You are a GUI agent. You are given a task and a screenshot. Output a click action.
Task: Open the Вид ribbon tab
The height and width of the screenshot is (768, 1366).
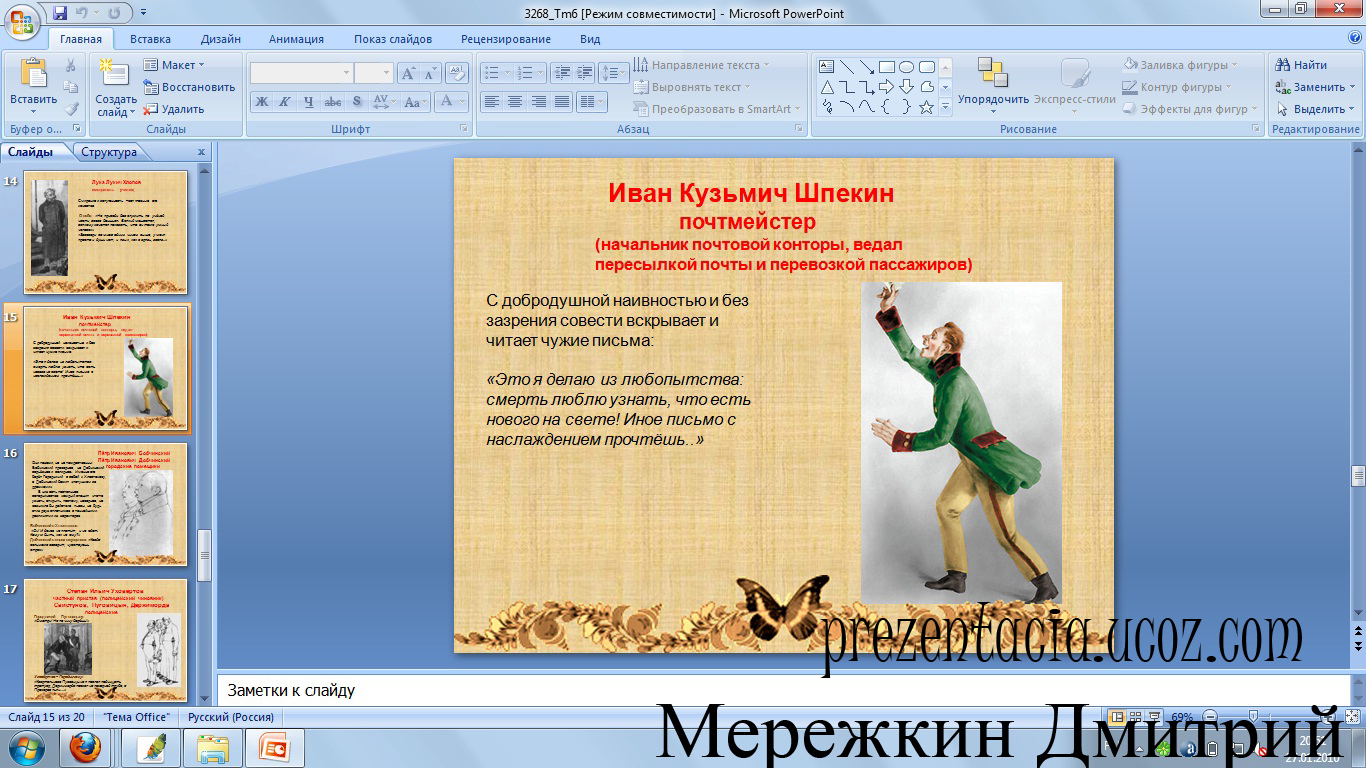[x=590, y=39]
